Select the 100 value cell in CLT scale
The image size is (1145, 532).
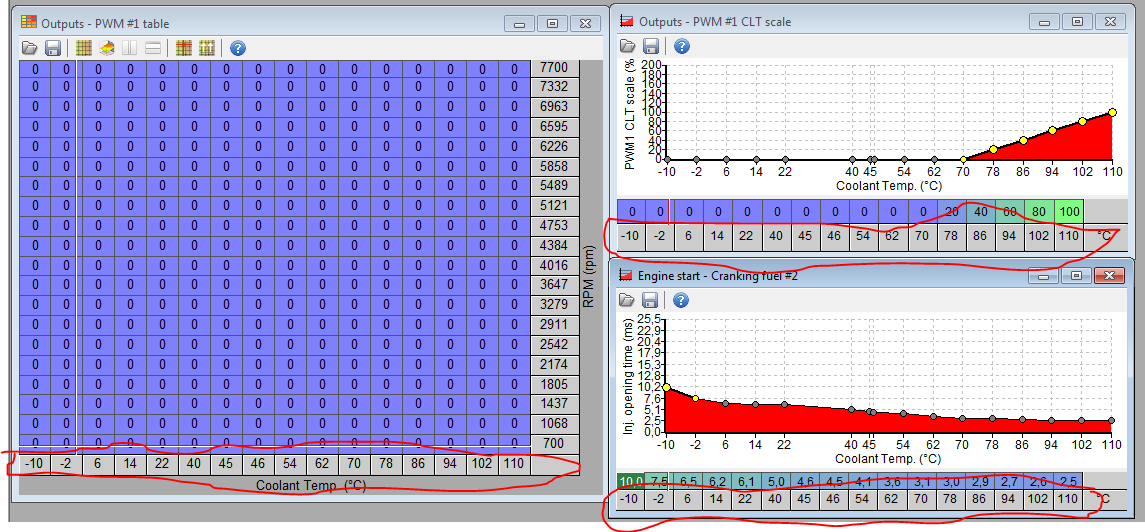click(x=1069, y=212)
